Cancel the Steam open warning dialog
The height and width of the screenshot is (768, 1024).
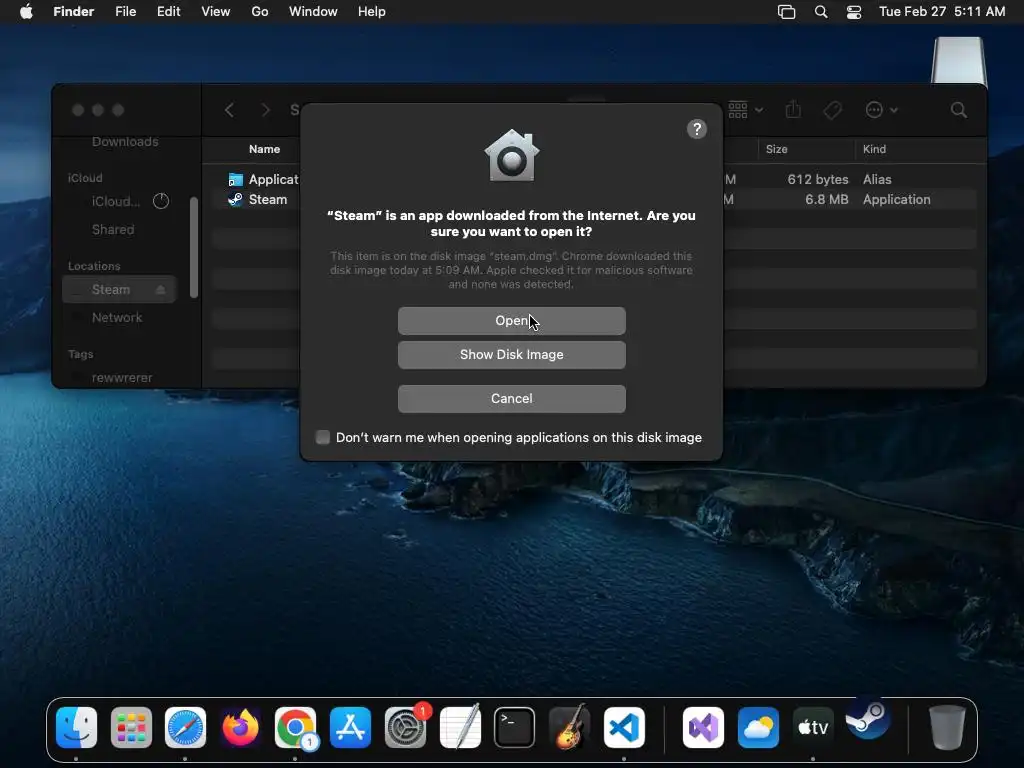[x=511, y=398]
